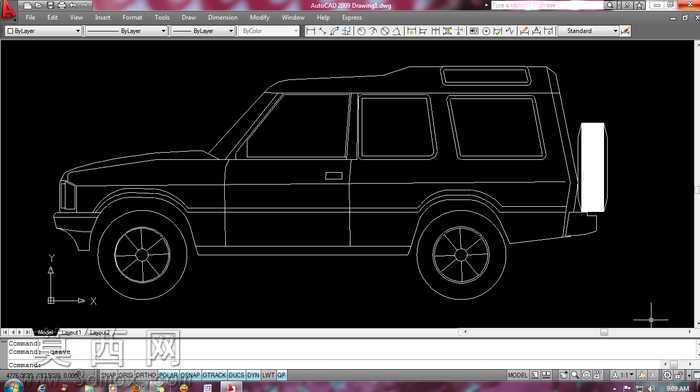This screenshot has height=392, width=700.
Task: Open the Format menu
Action: pyautogui.click(x=132, y=17)
